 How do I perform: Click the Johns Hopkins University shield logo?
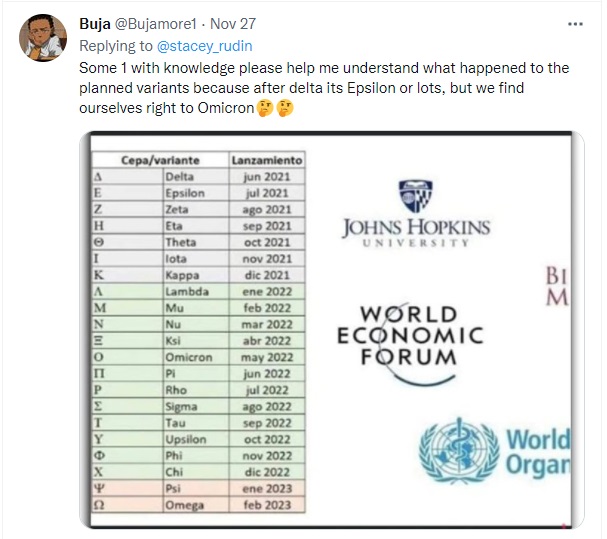(x=415, y=196)
